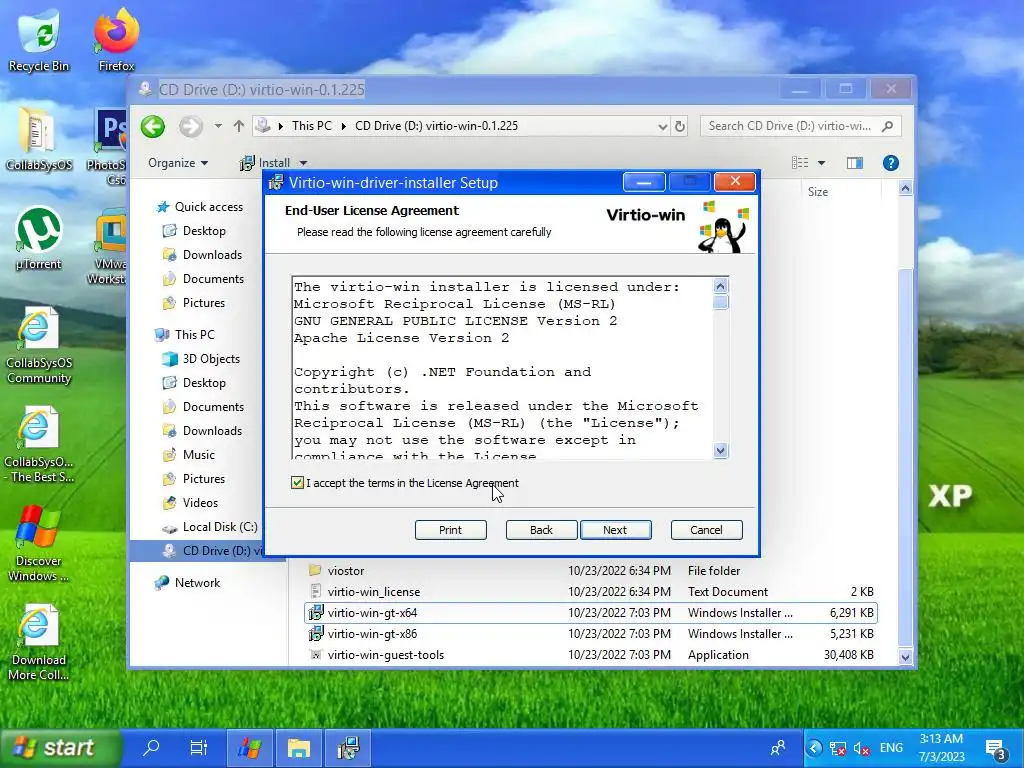Image resolution: width=1024 pixels, height=768 pixels.
Task: Open the Photoshop CS6 desktop icon
Action: (109, 147)
